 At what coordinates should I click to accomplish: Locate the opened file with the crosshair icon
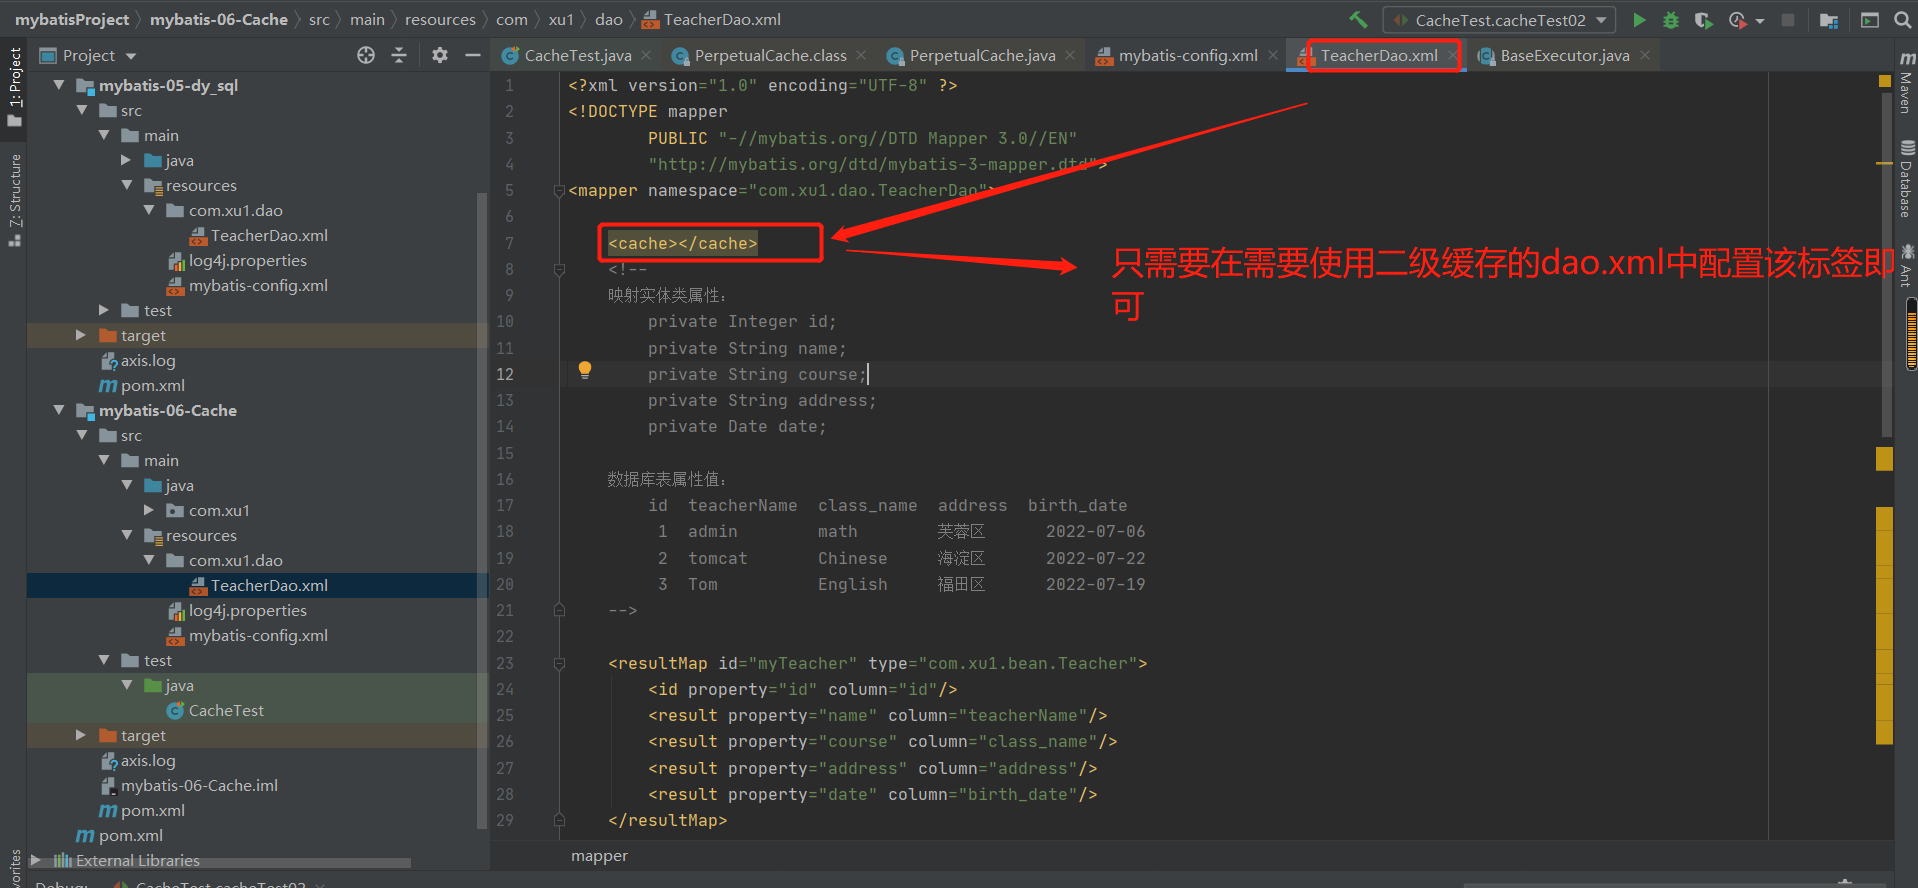tap(366, 55)
